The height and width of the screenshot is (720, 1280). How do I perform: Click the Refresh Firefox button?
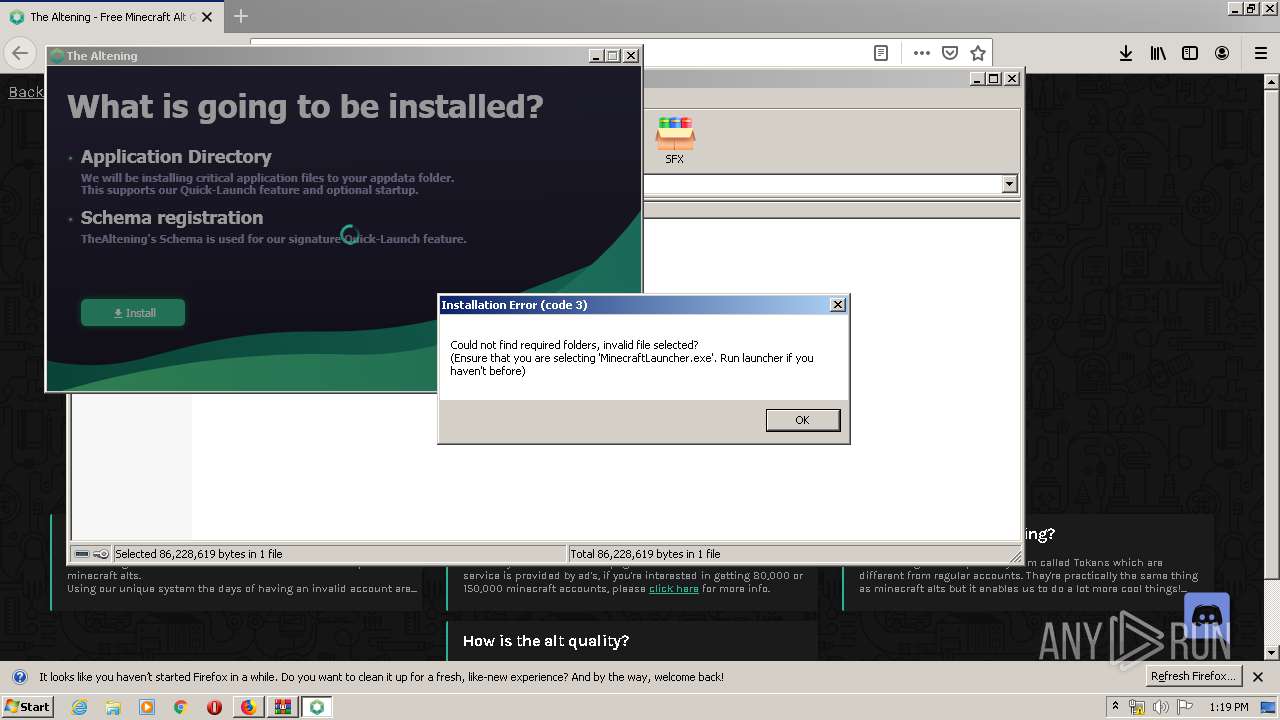pos(1193,677)
